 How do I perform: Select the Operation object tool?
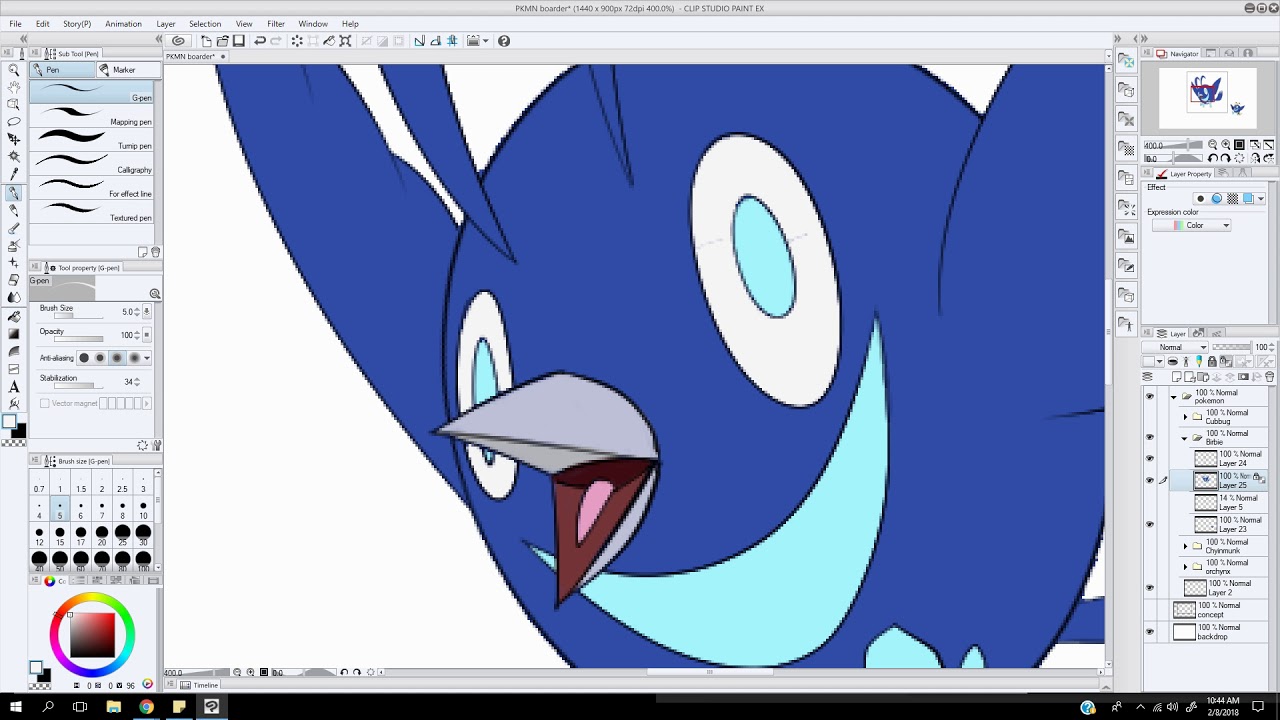14,104
